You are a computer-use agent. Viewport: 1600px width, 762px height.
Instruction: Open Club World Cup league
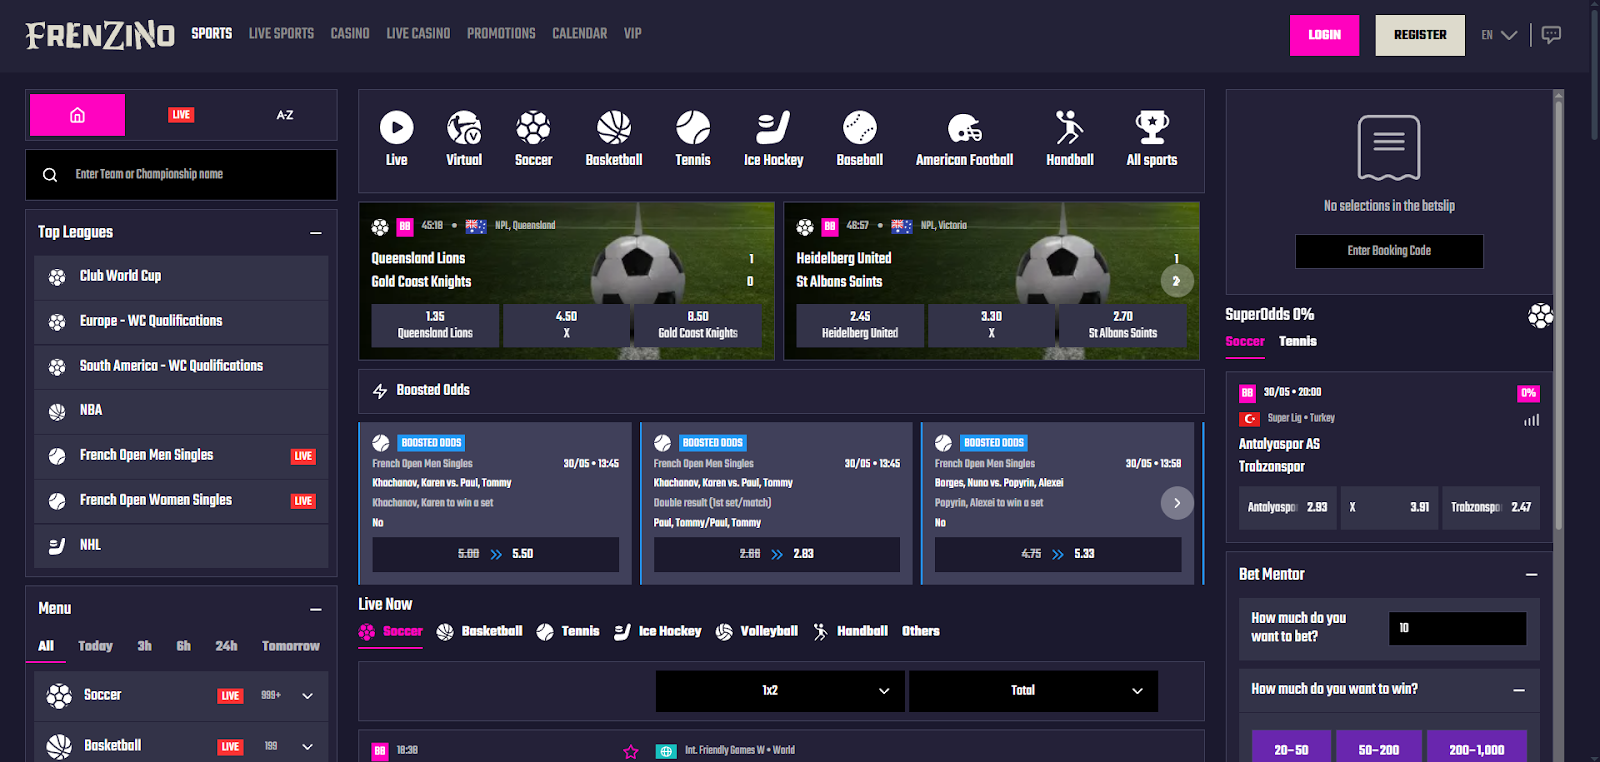(181, 277)
